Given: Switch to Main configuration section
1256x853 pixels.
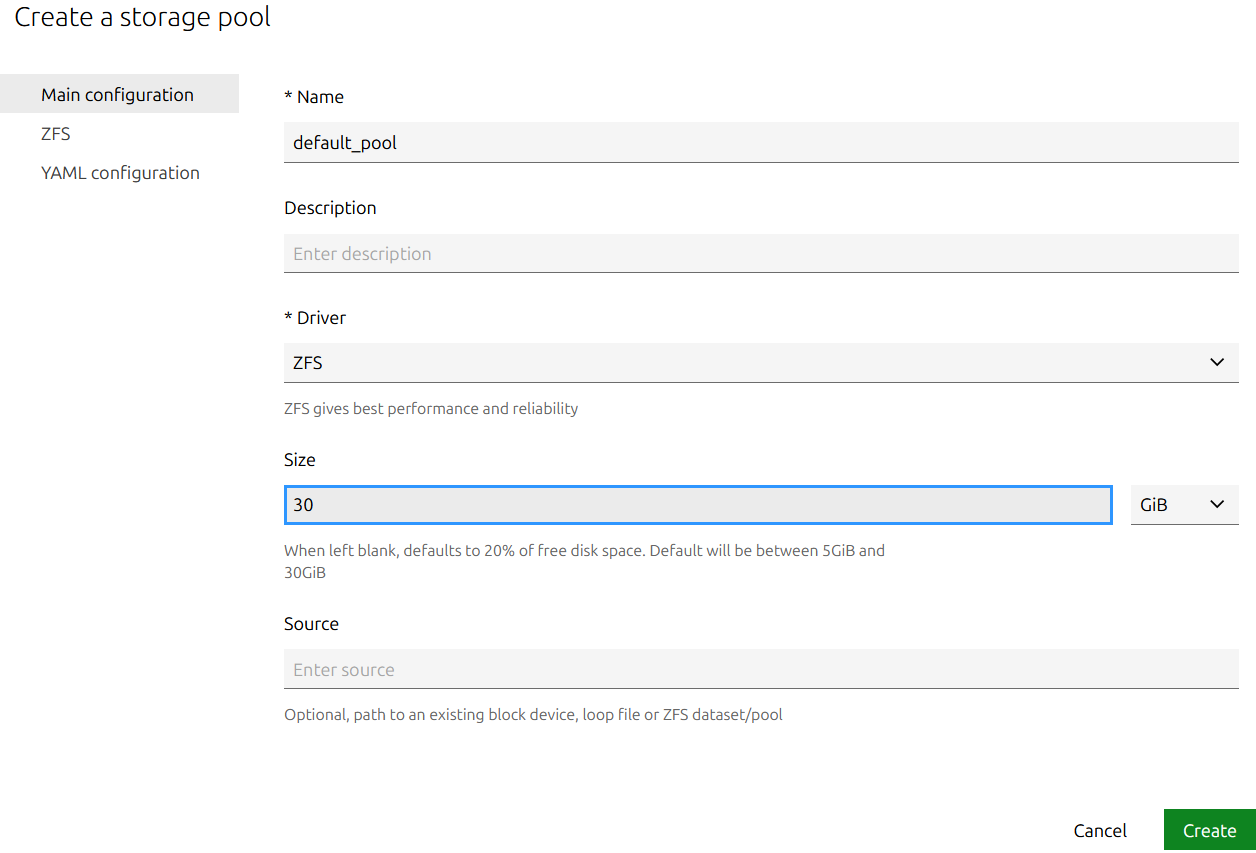Looking at the screenshot, I should click(118, 95).
